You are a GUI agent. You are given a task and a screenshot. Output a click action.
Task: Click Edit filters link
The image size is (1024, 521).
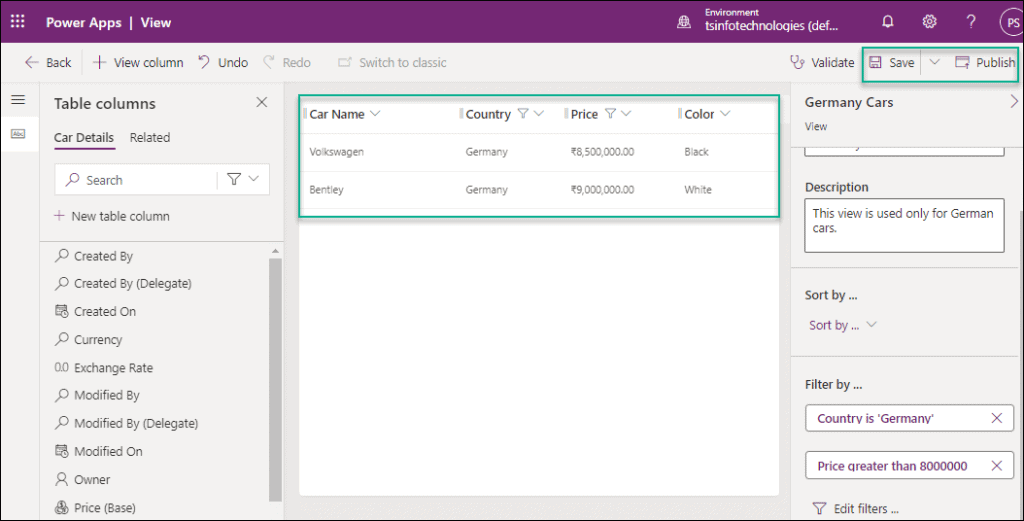[x=856, y=509]
